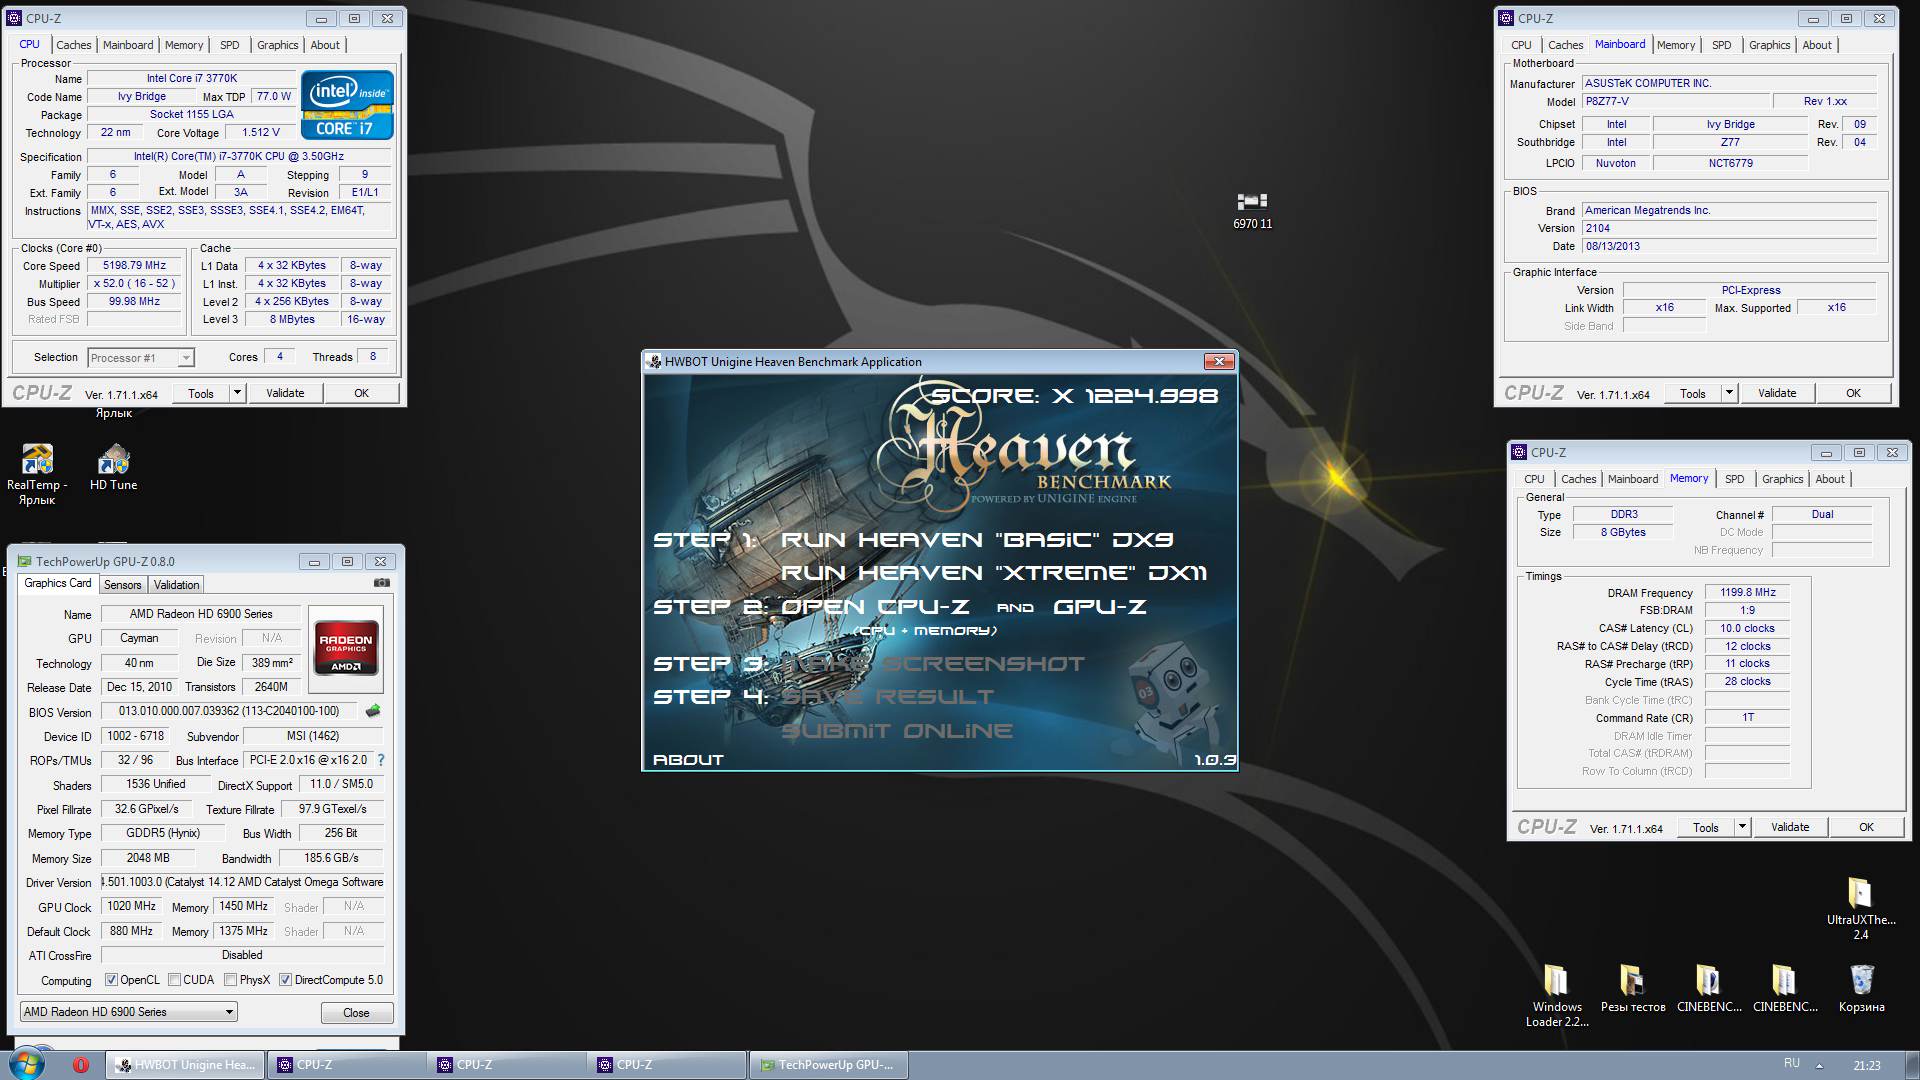Click the About link in the Heaven window
Screen dimensions: 1920x1080
pyautogui.click(x=688, y=760)
